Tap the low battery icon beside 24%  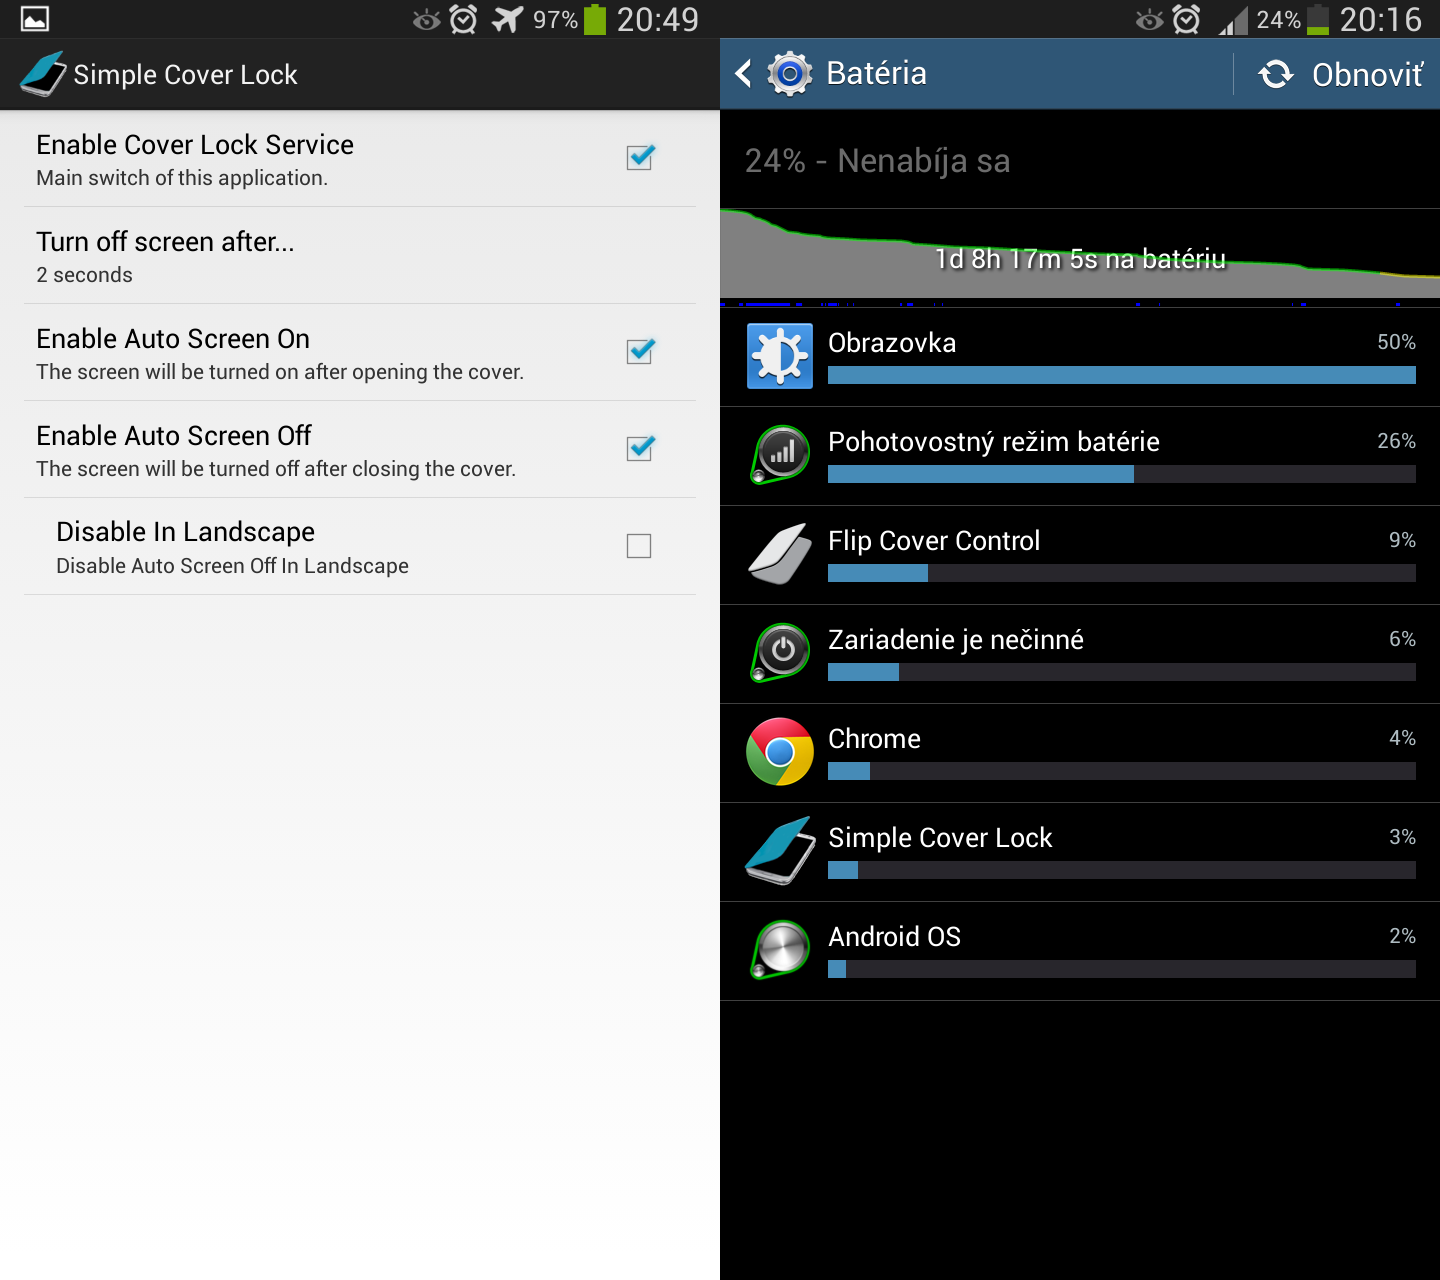click(x=1318, y=19)
